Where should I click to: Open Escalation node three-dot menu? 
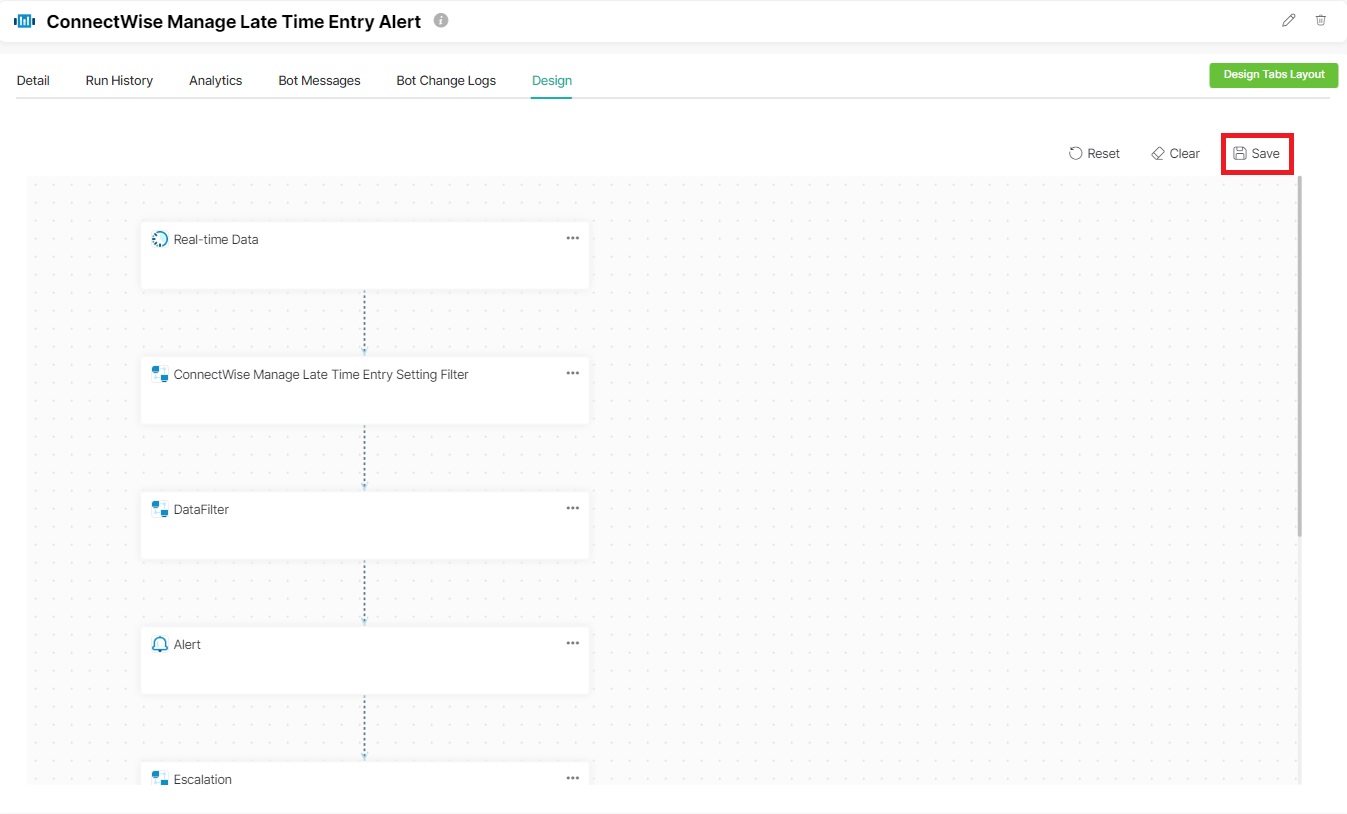[x=572, y=778]
